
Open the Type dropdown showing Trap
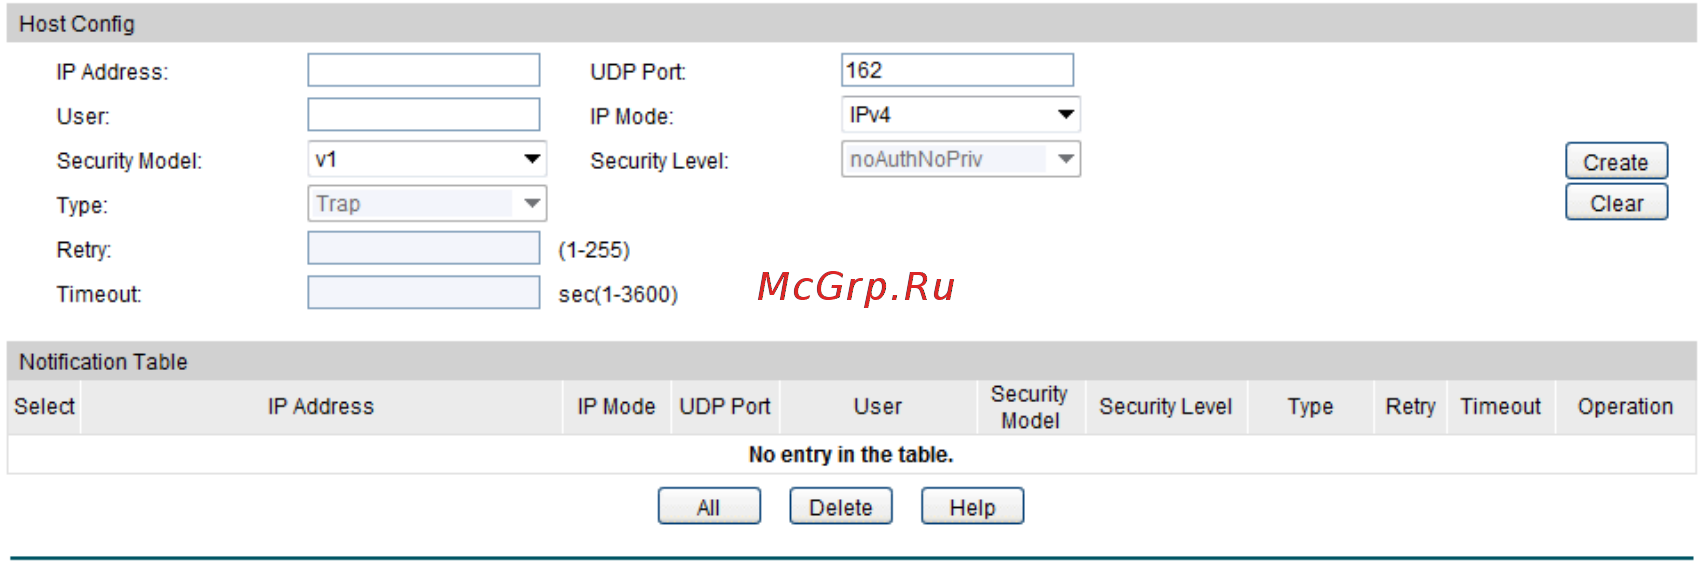coord(427,204)
